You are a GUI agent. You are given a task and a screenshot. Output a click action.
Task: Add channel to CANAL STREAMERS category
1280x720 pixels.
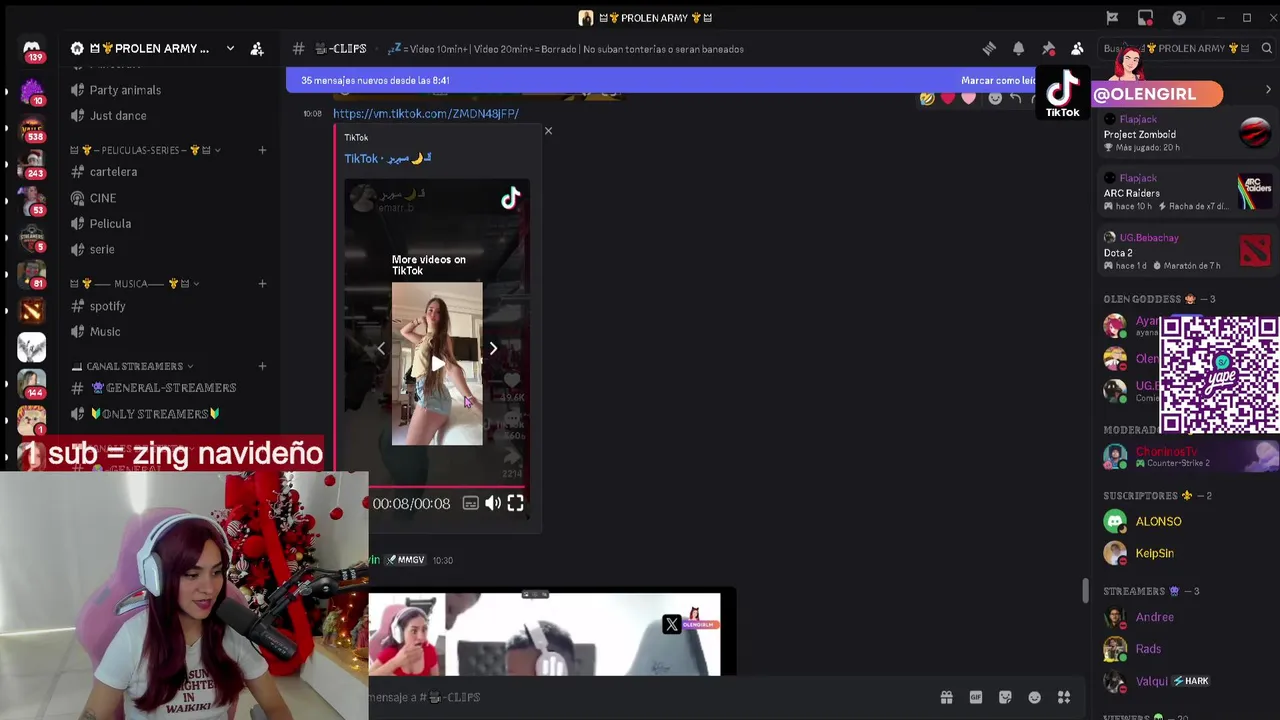point(262,366)
